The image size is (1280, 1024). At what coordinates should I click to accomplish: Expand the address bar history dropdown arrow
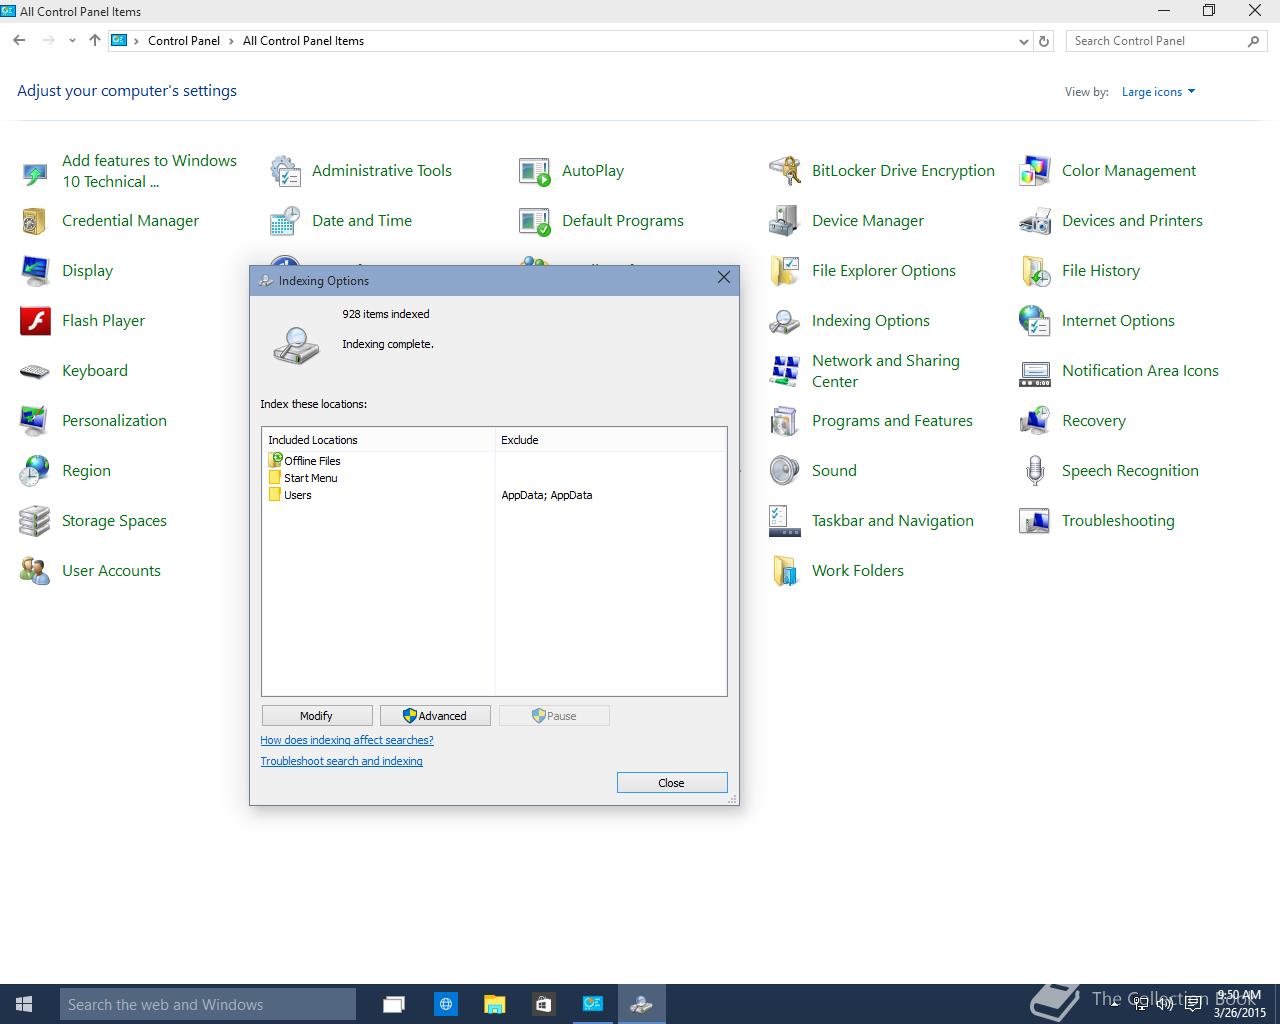tap(1023, 42)
